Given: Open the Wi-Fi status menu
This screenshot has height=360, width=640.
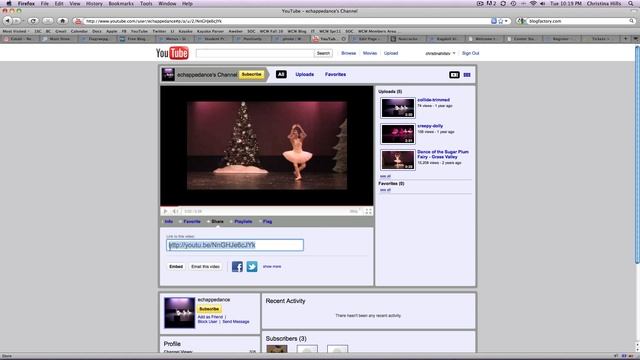Looking at the screenshot, I should click(533, 3).
